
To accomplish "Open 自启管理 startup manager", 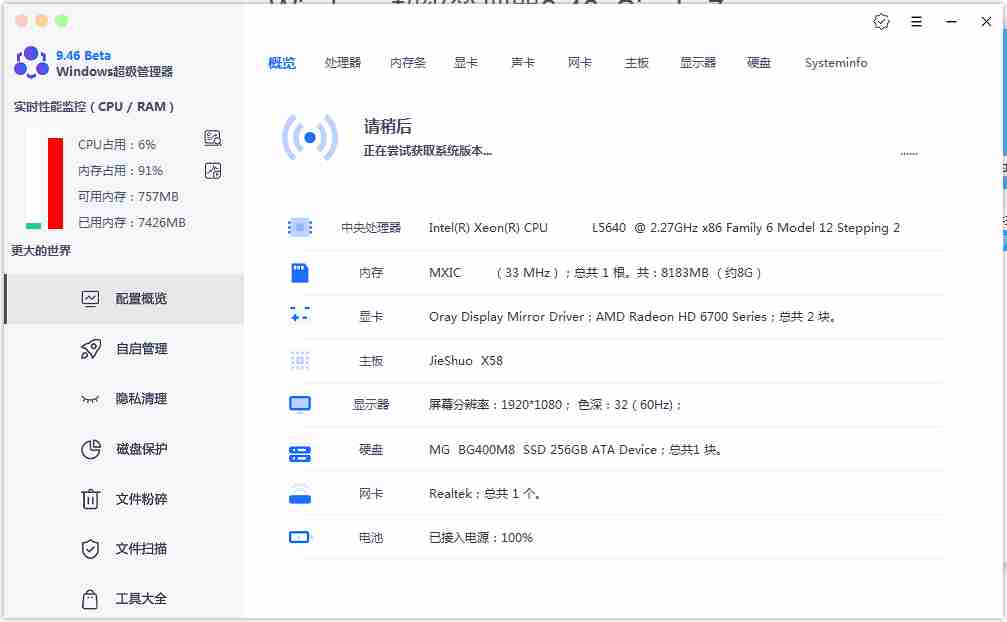I will click(125, 349).
